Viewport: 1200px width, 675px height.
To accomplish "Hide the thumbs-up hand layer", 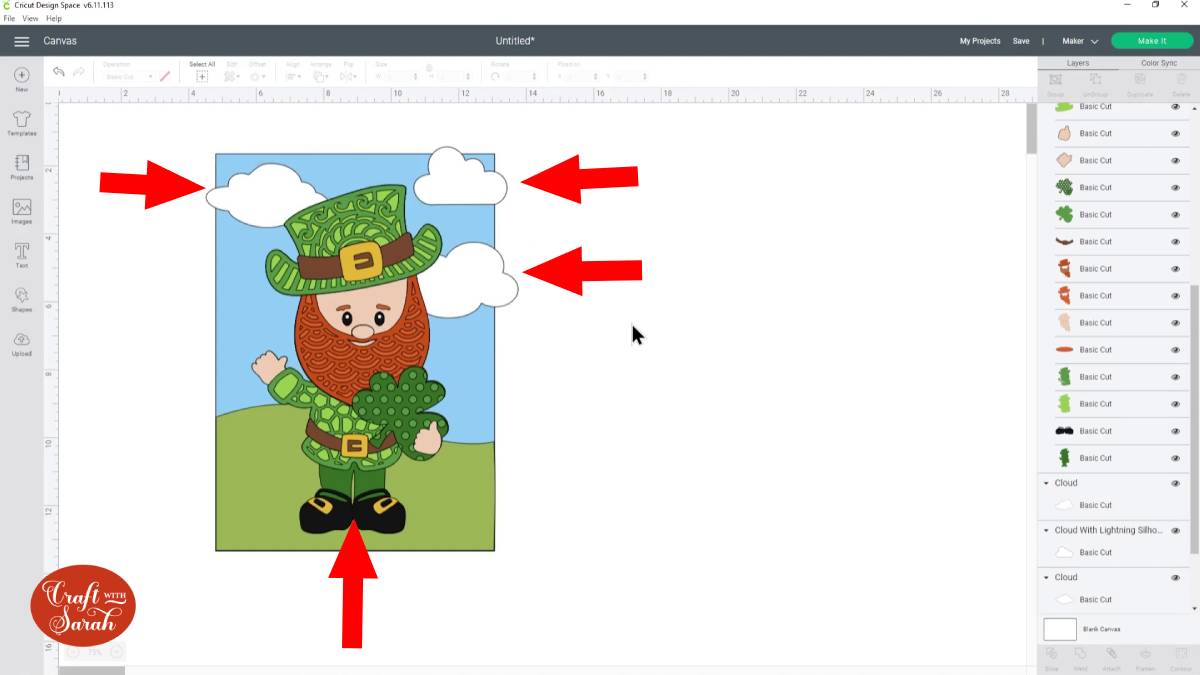I will coord(1175,133).
